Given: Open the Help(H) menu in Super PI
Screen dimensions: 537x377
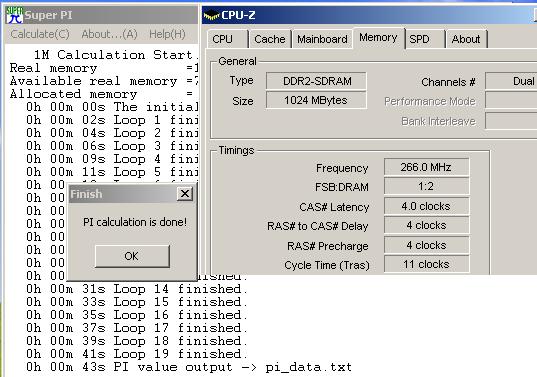Looking at the screenshot, I should (167, 34).
